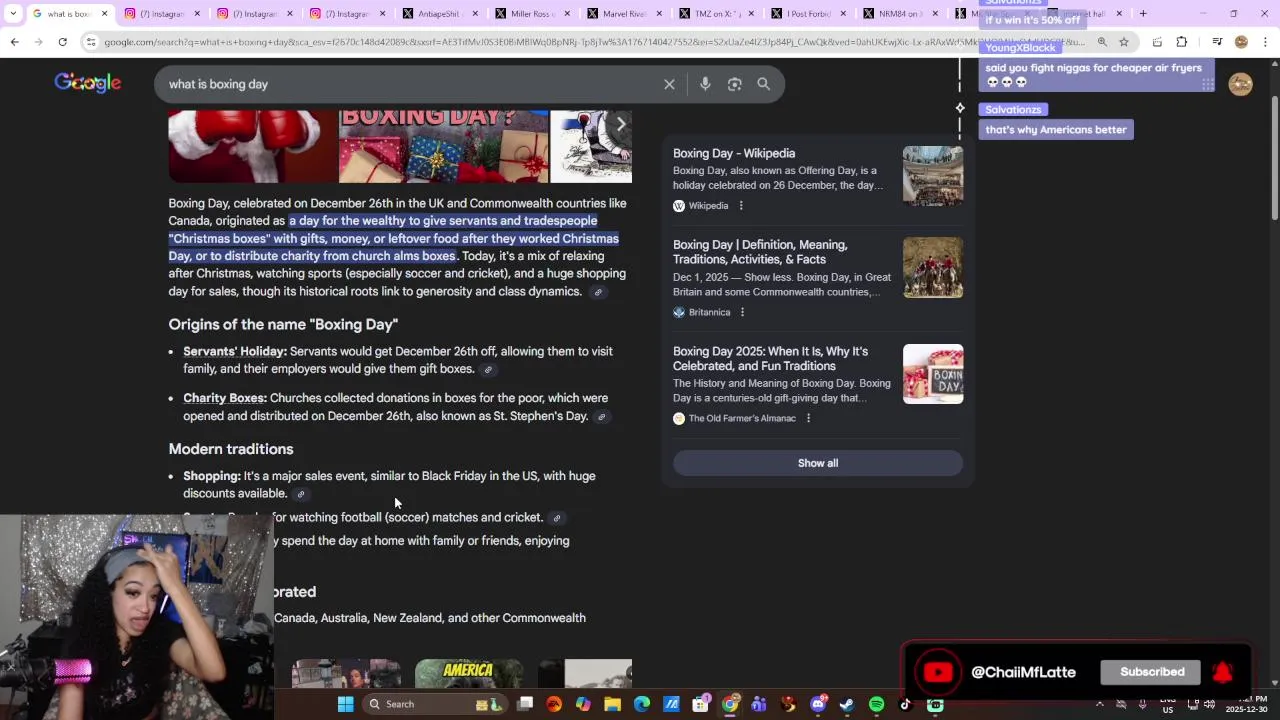
Task: Click the Servants' Holiday underlined term
Action: point(235,352)
